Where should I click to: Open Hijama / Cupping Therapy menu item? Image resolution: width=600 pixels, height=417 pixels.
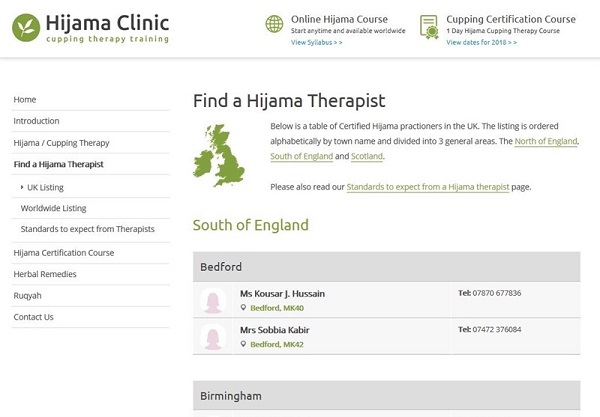pyautogui.click(x=61, y=143)
